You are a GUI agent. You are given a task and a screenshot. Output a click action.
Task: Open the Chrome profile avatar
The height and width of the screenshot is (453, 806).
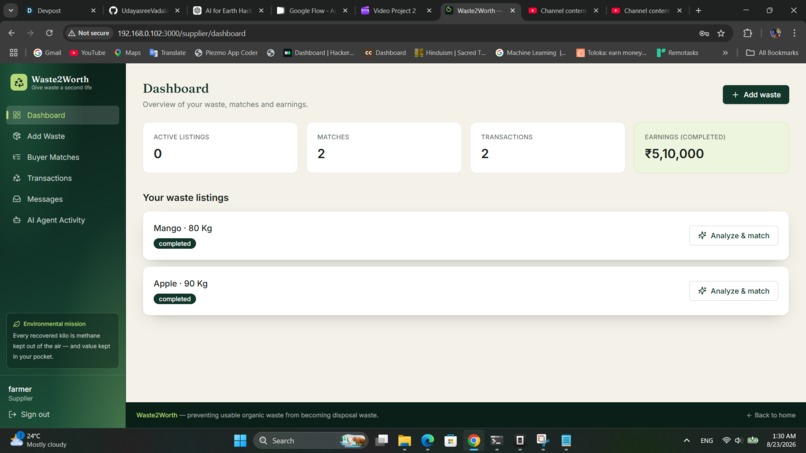click(775, 33)
